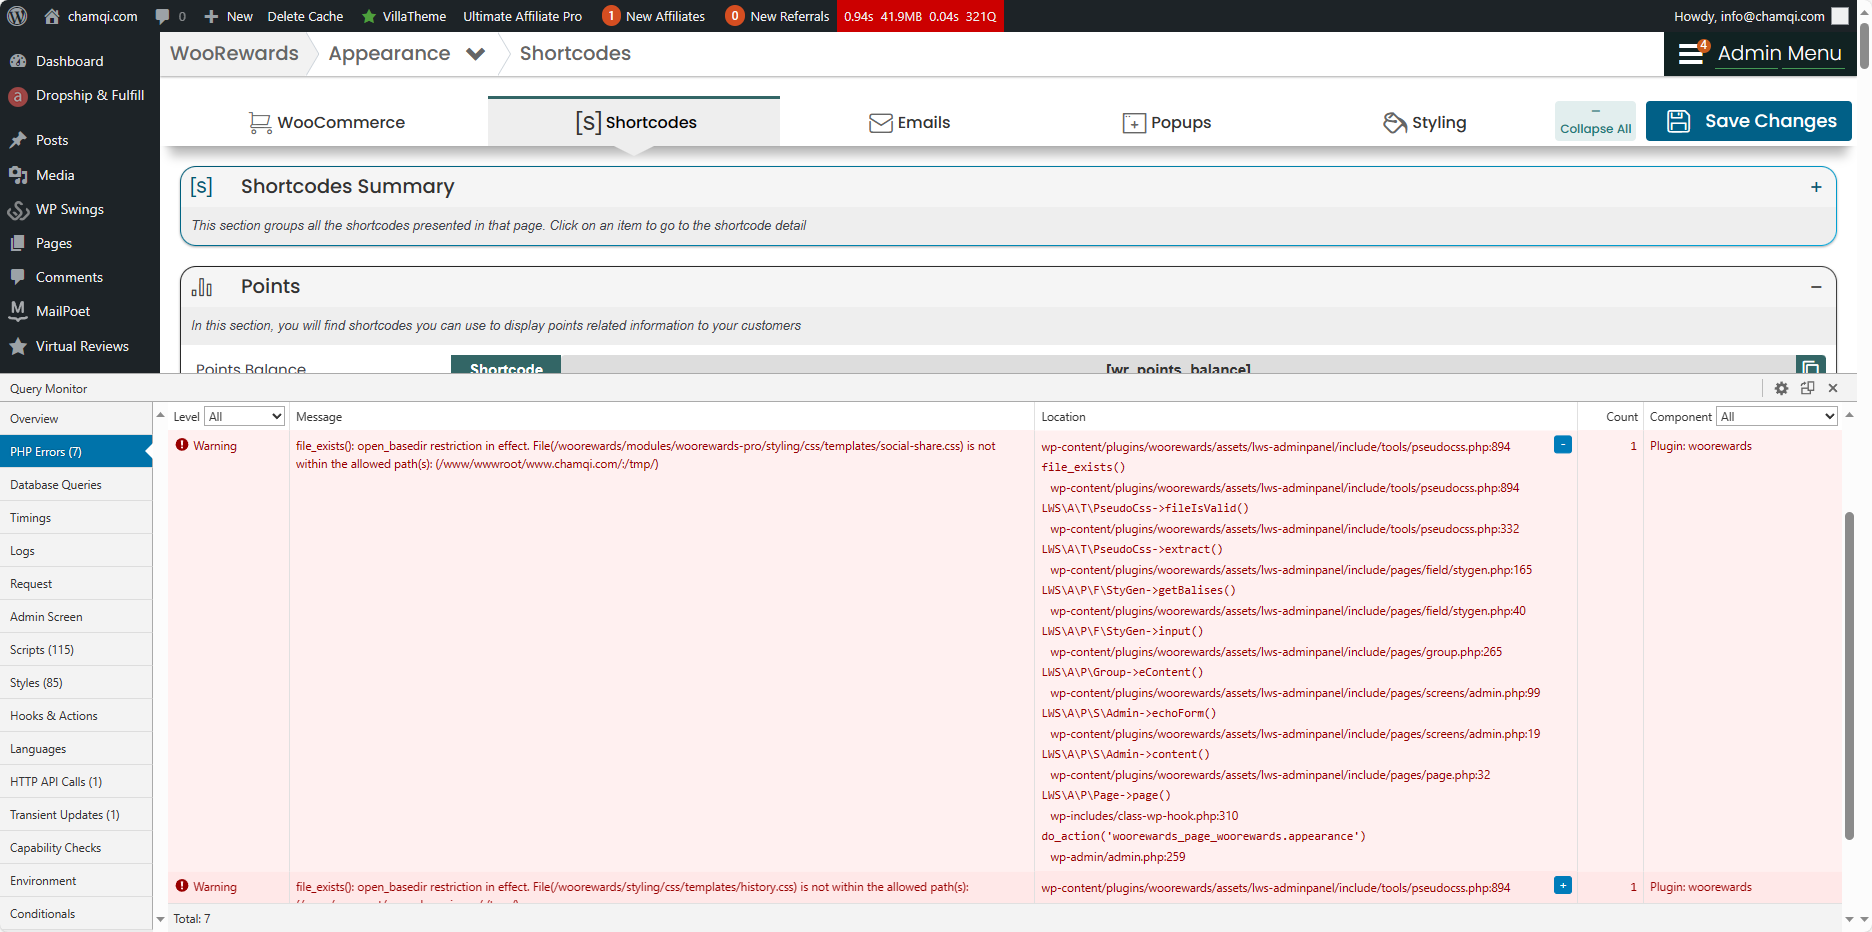
Task: Click the Query Monitor panel scrollbar
Action: tap(1849, 676)
